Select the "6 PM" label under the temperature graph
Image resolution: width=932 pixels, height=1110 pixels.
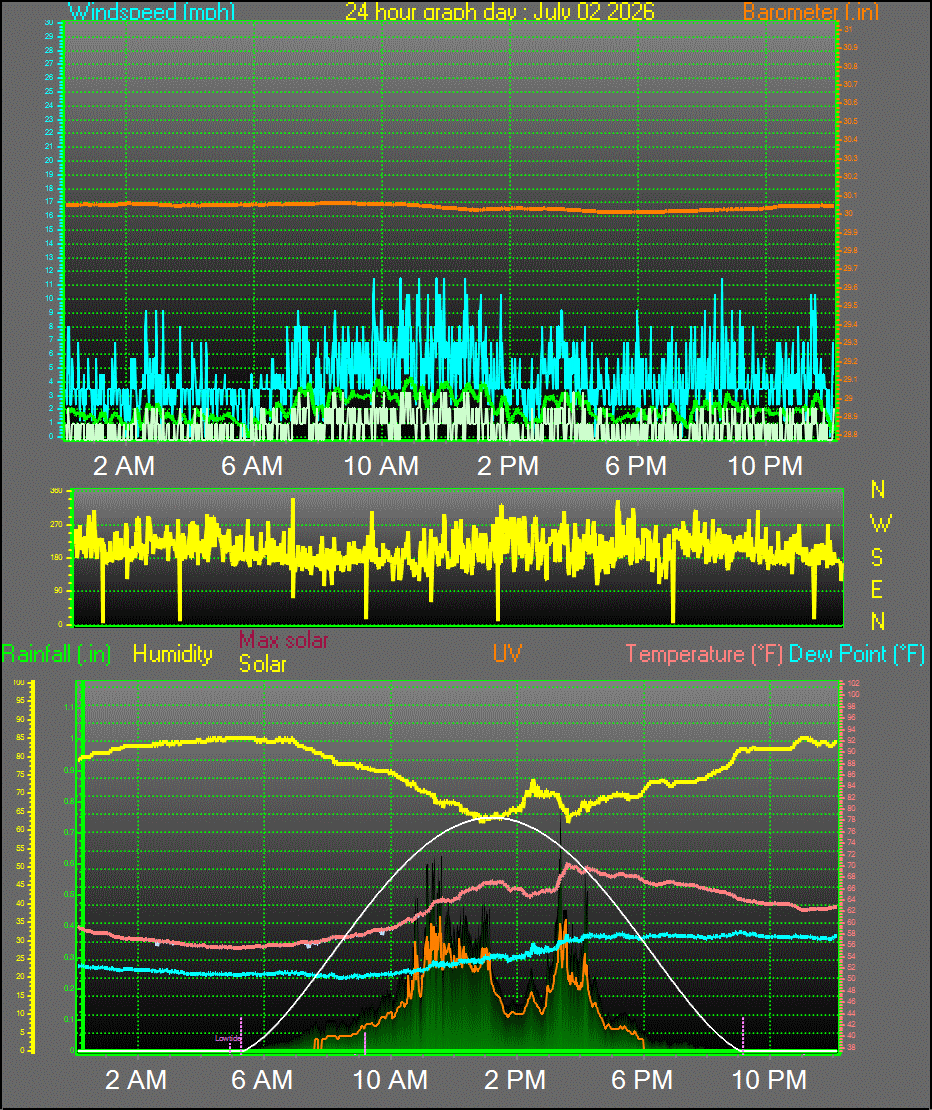[x=642, y=1080]
